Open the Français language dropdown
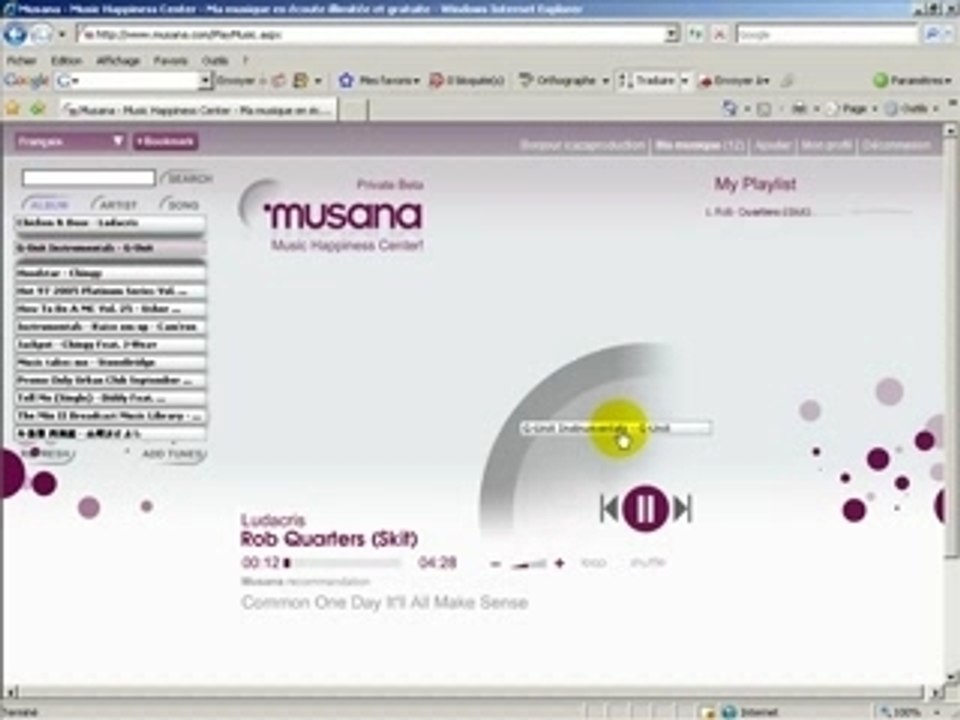The image size is (960, 720). click(x=70, y=141)
